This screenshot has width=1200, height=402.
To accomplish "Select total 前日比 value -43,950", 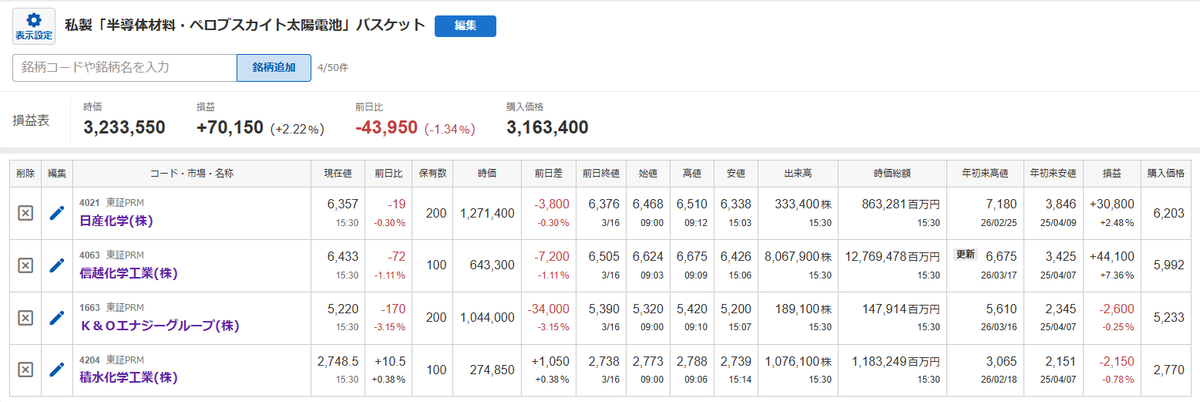I will pyautogui.click(x=387, y=127).
